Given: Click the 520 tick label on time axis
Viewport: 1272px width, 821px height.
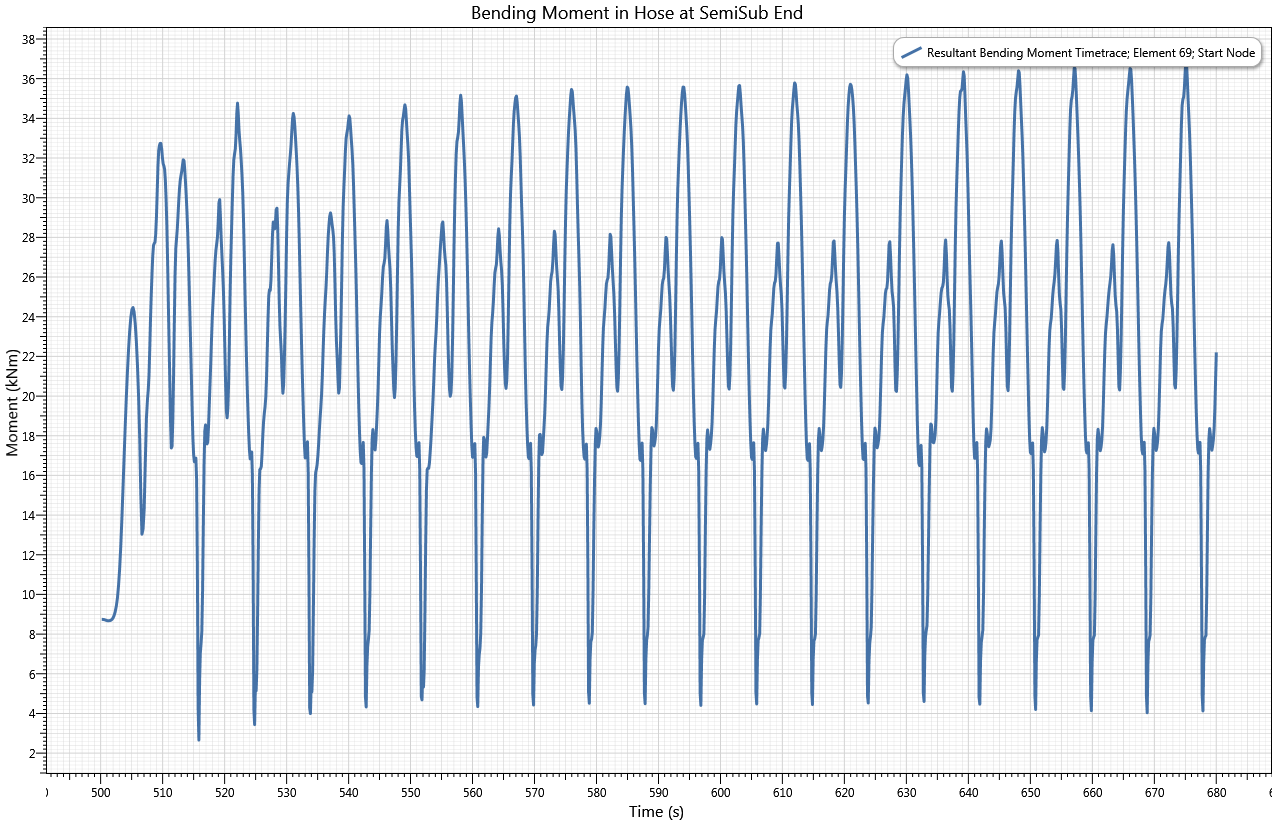Looking at the screenshot, I should tap(224, 793).
